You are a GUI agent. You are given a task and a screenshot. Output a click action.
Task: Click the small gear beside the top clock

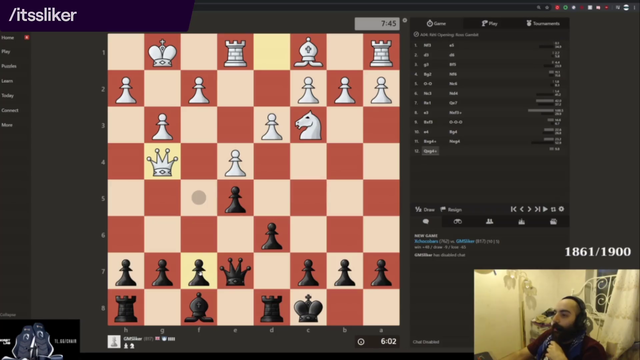pyautogui.click(x=404, y=20)
